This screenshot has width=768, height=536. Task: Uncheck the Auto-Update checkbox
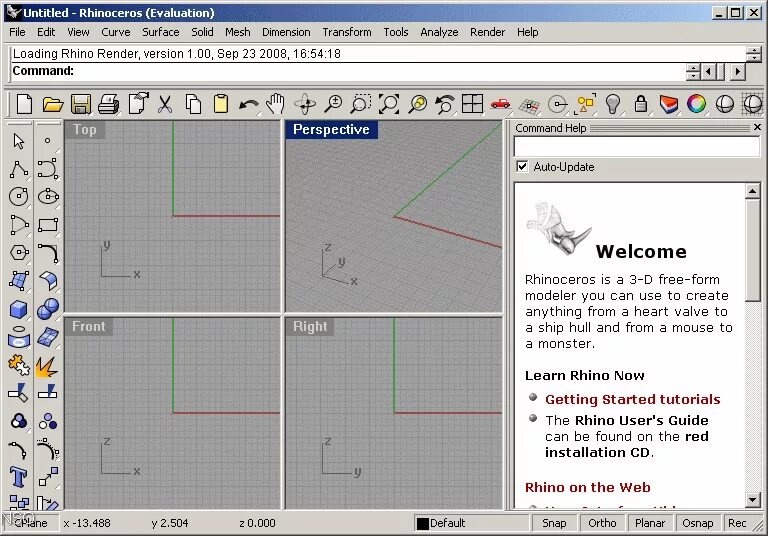(522, 167)
